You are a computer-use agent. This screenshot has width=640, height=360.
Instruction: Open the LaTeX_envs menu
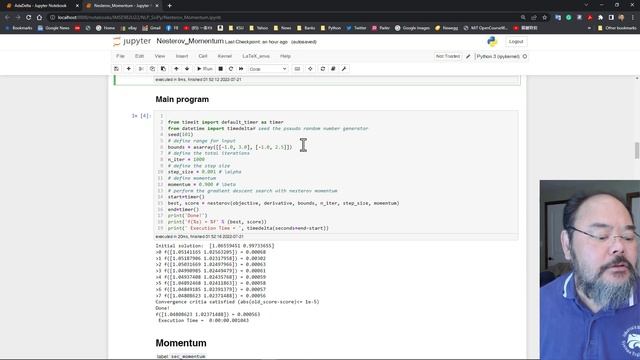pyautogui.click(x=256, y=56)
